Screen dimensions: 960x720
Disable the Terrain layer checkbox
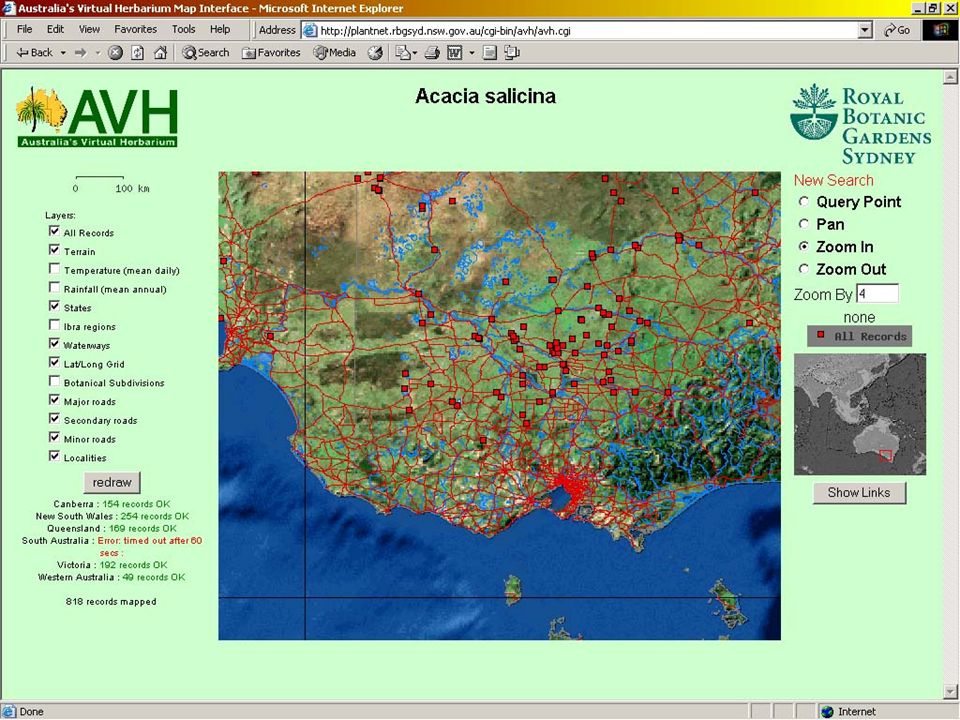click(54, 250)
